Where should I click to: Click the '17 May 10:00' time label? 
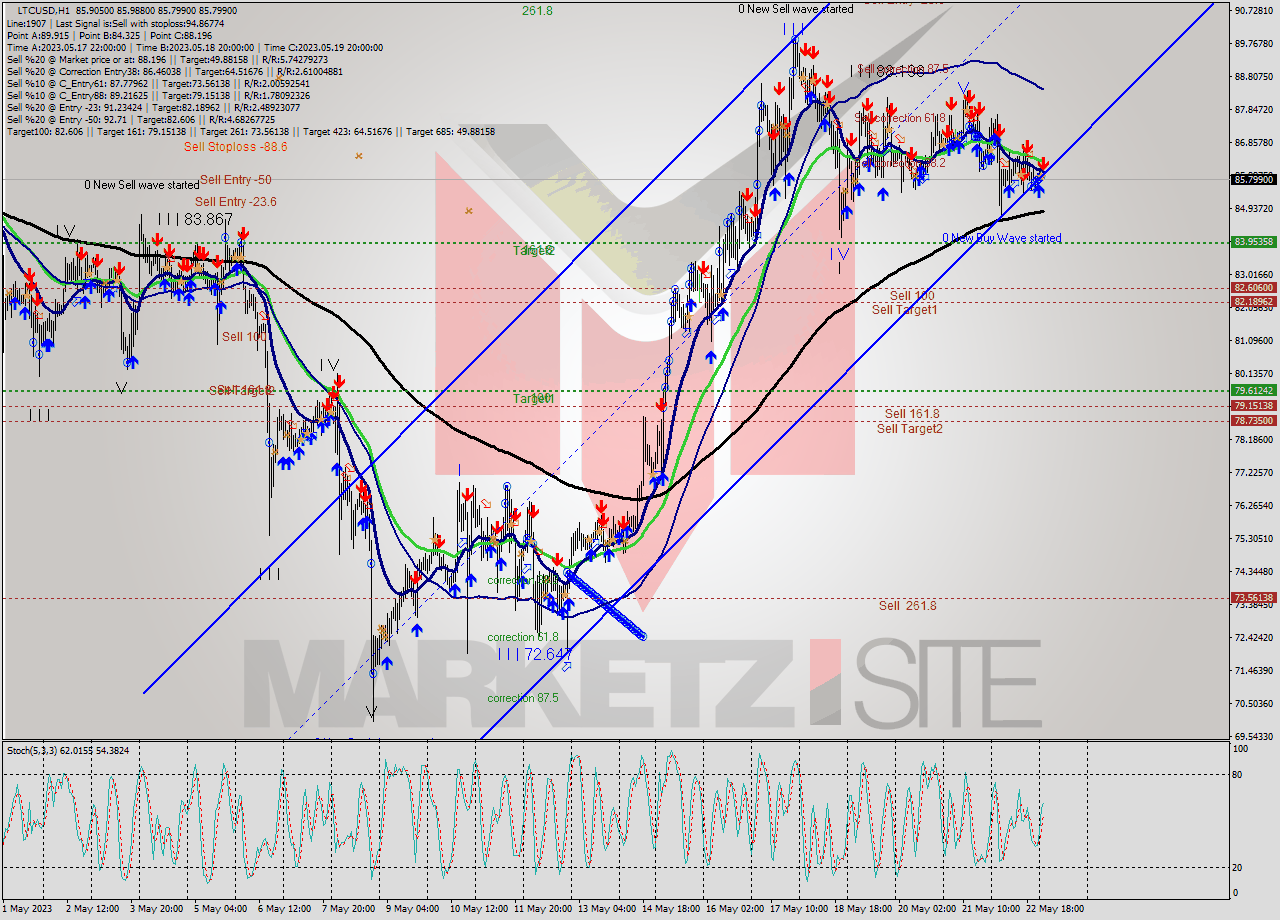(799, 909)
